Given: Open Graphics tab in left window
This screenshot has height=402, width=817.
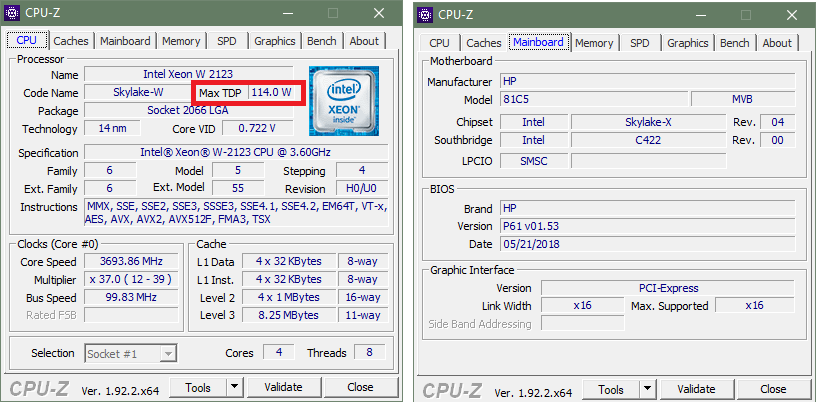Looking at the screenshot, I should (x=275, y=41).
